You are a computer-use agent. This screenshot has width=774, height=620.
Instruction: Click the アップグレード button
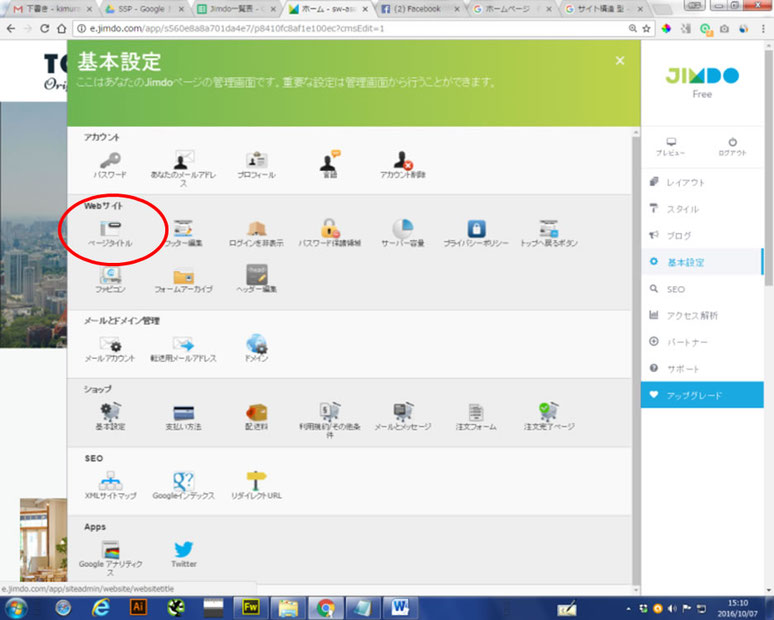coord(702,395)
